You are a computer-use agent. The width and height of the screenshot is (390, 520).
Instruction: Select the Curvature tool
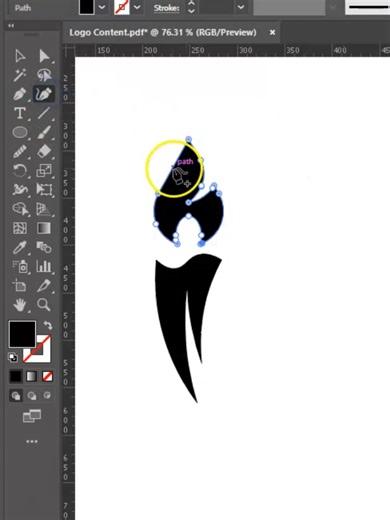(44, 94)
